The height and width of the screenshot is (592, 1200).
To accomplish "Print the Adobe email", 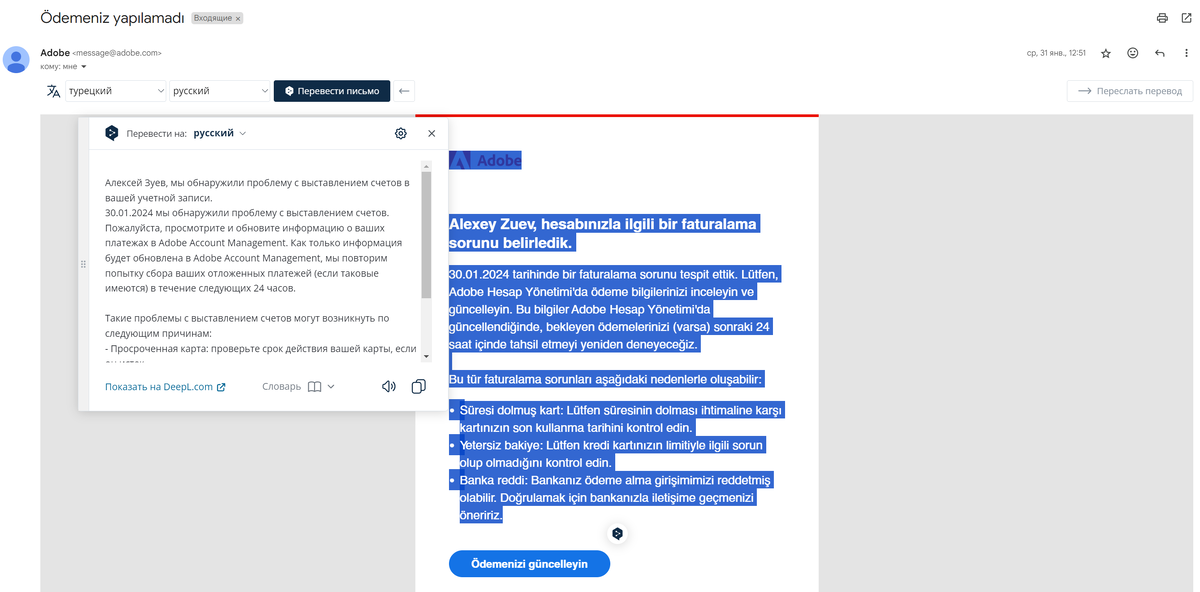I will (1161, 17).
